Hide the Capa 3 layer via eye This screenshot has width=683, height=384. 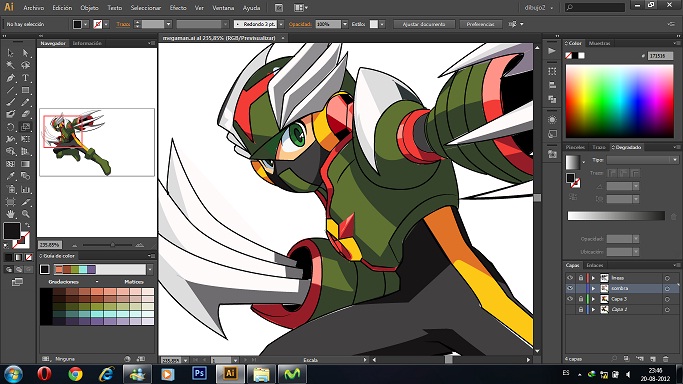pyautogui.click(x=570, y=299)
